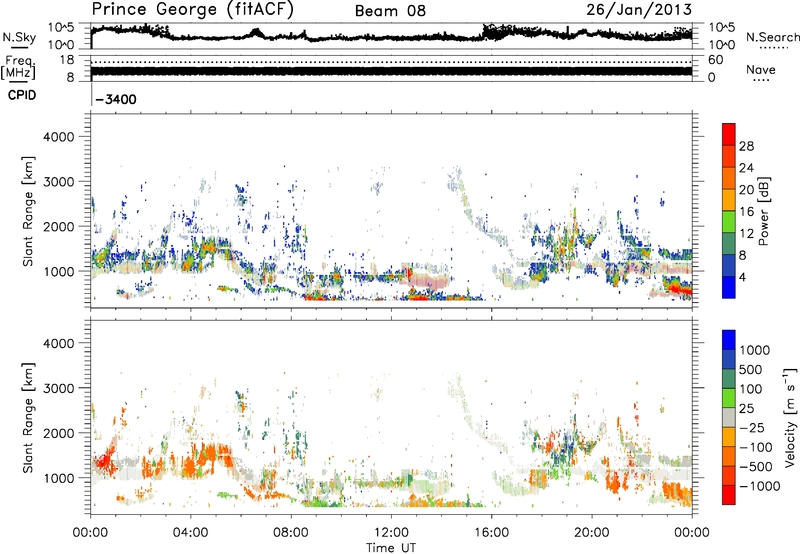The image size is (800, 554).
Task: Select the CPID value '-3400'
Action: pos(116,99)
